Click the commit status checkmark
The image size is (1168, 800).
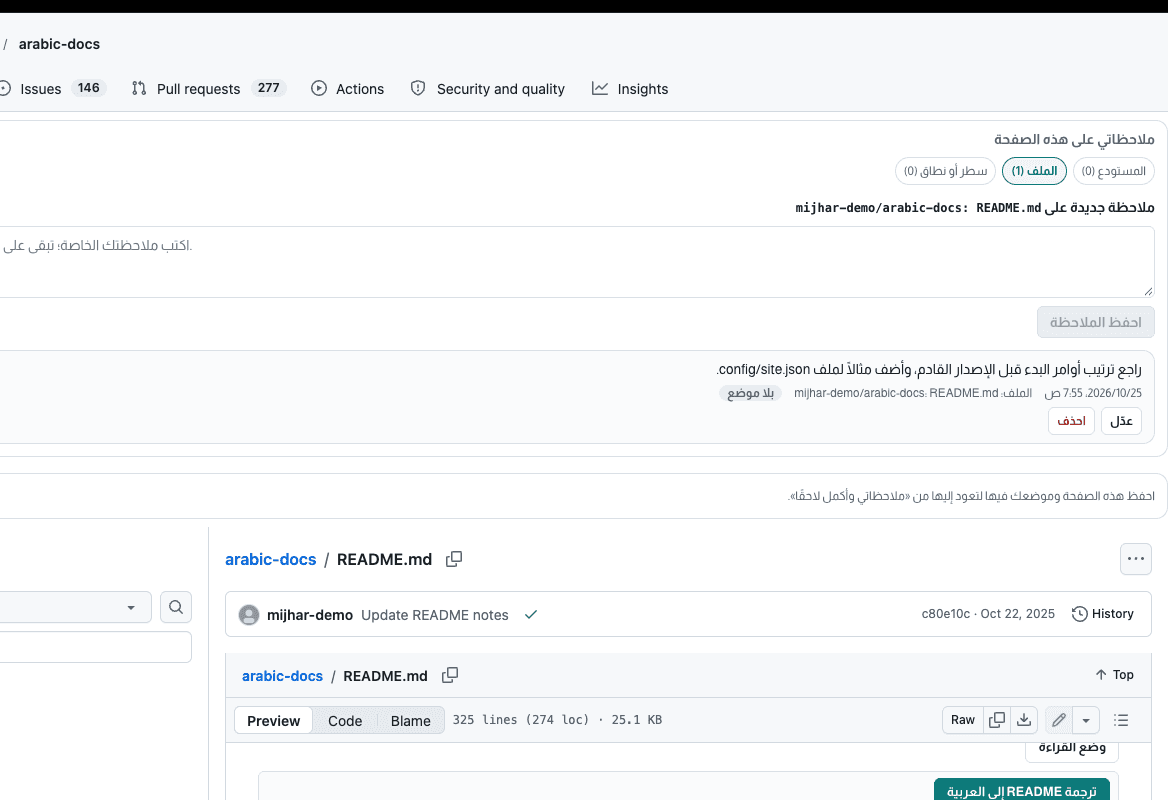(530, 615)
